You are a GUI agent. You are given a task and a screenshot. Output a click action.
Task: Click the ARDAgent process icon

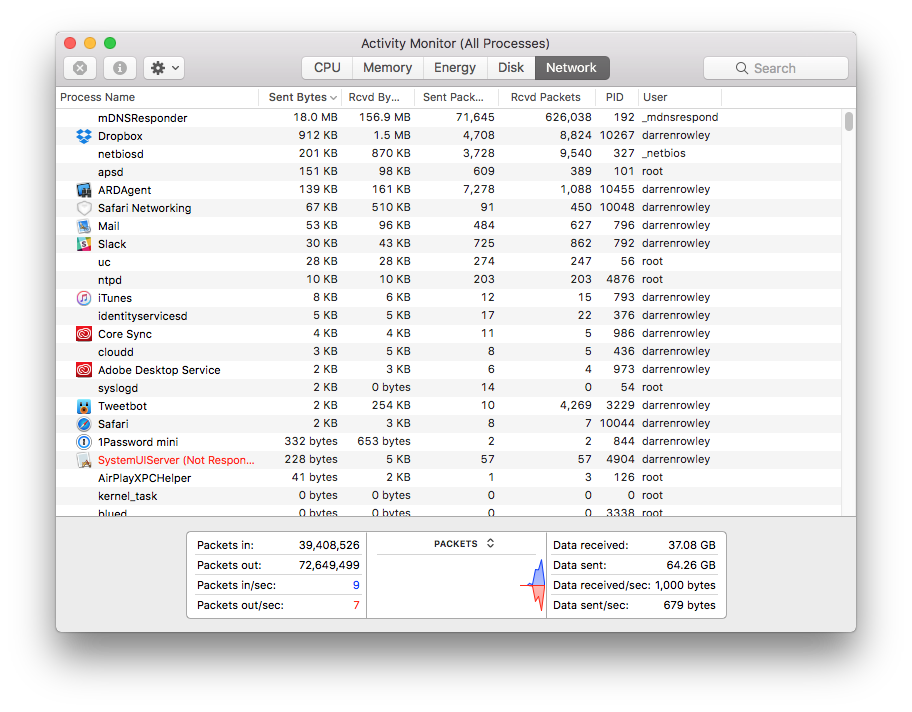point(84,190)
